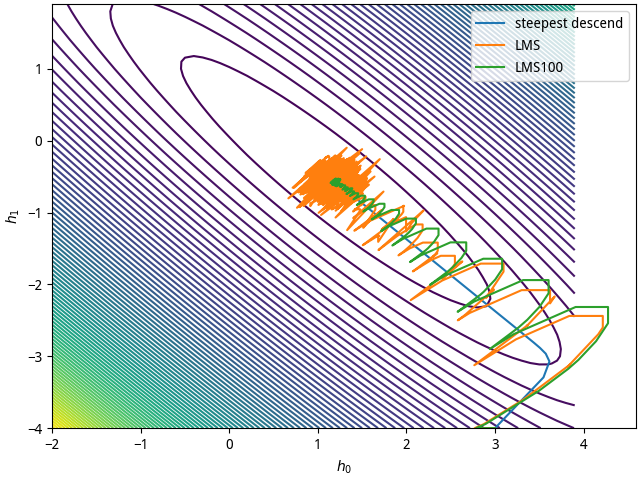640x480 pixels.
Task: Click the orange LMS legend line sample
Action: (490, 45)
